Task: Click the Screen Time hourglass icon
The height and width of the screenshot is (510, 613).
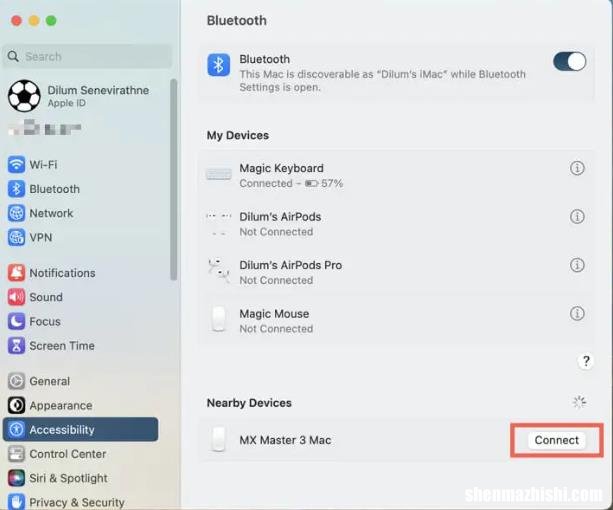Action: tap(16, 345)
